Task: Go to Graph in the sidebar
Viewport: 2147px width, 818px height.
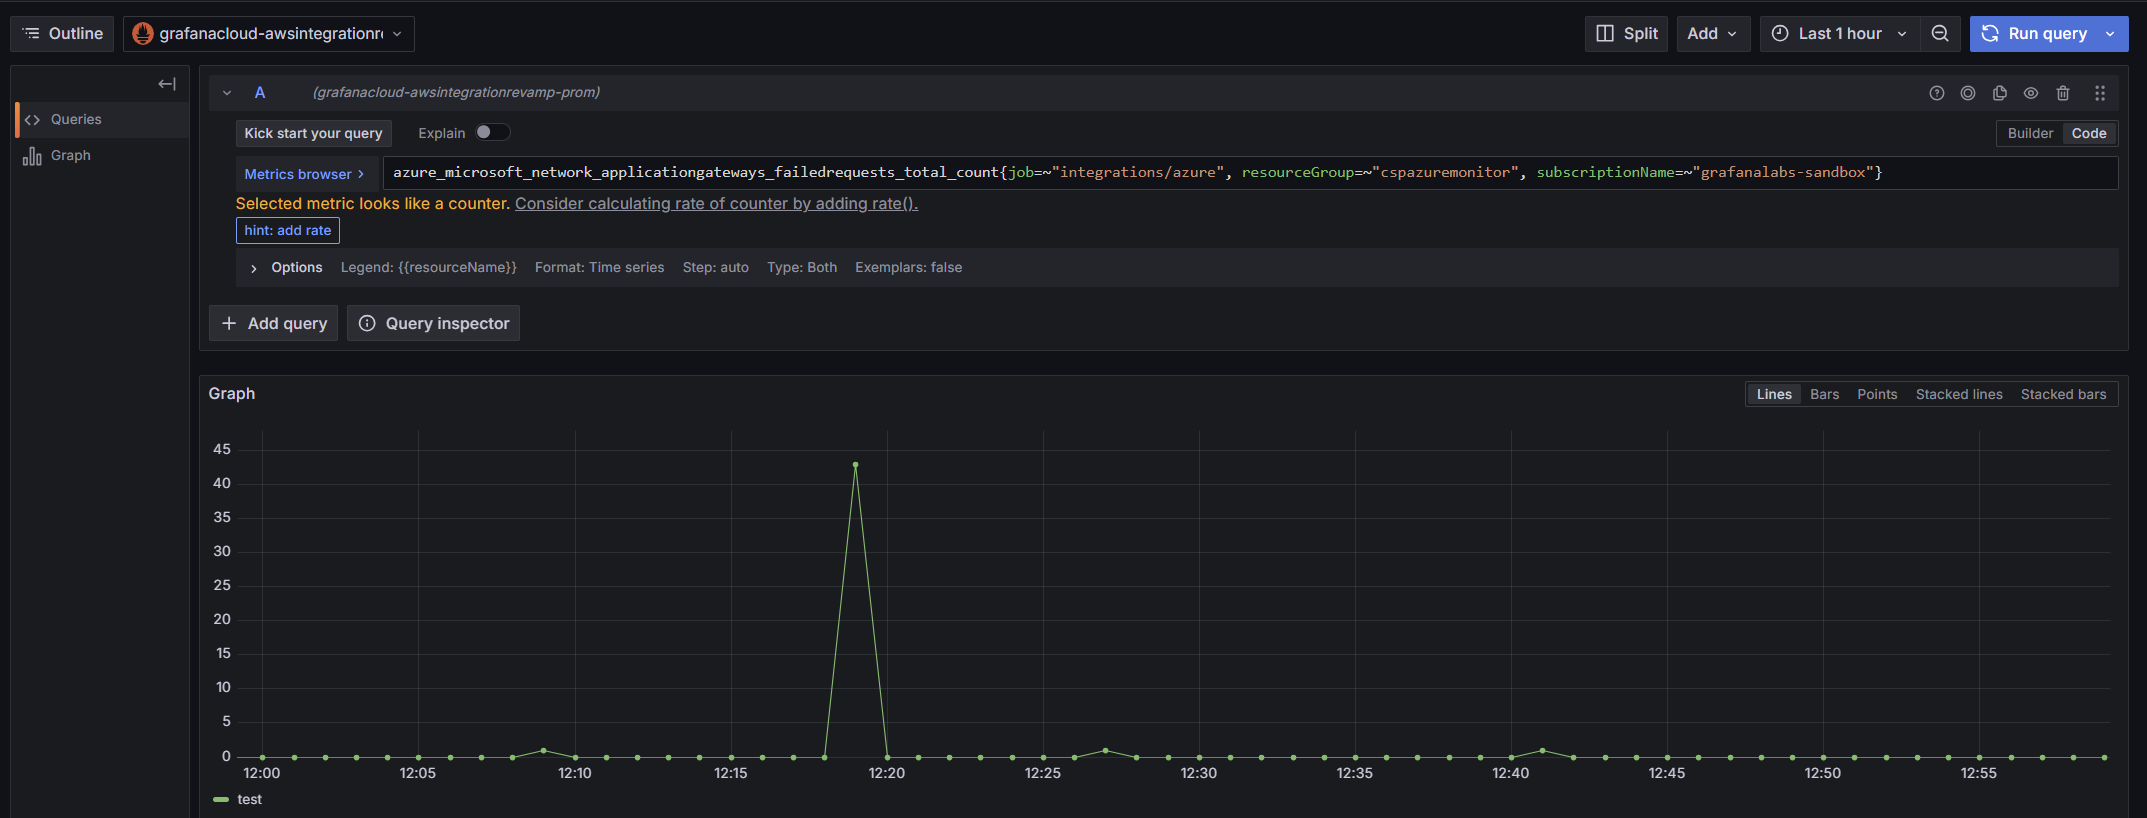Action: pyautogui.click(x=70, y=155)
